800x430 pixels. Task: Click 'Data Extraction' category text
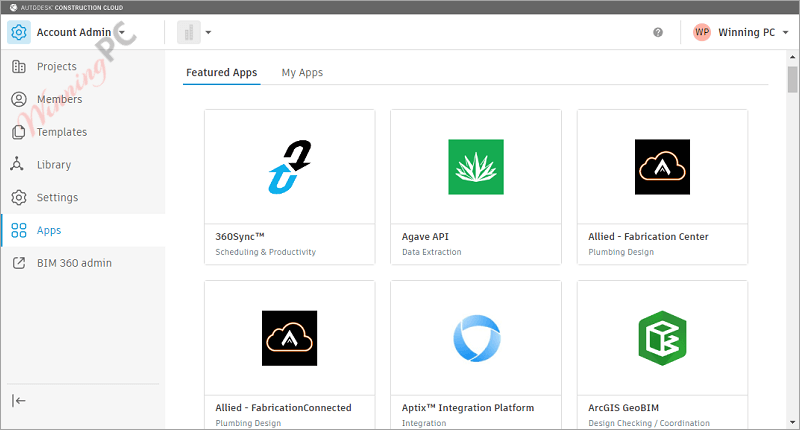click(432, 252)
